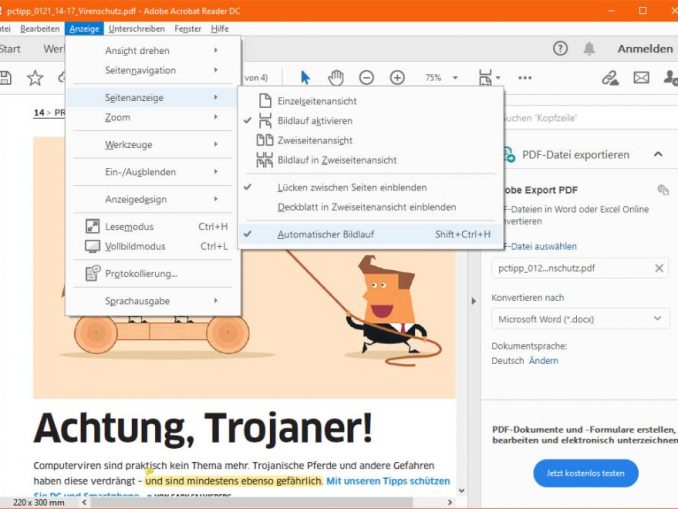Image resolution: width=678 pixels, height=509 pixels.
Task: Click the share link icon
Action: [x=610, y=78]
